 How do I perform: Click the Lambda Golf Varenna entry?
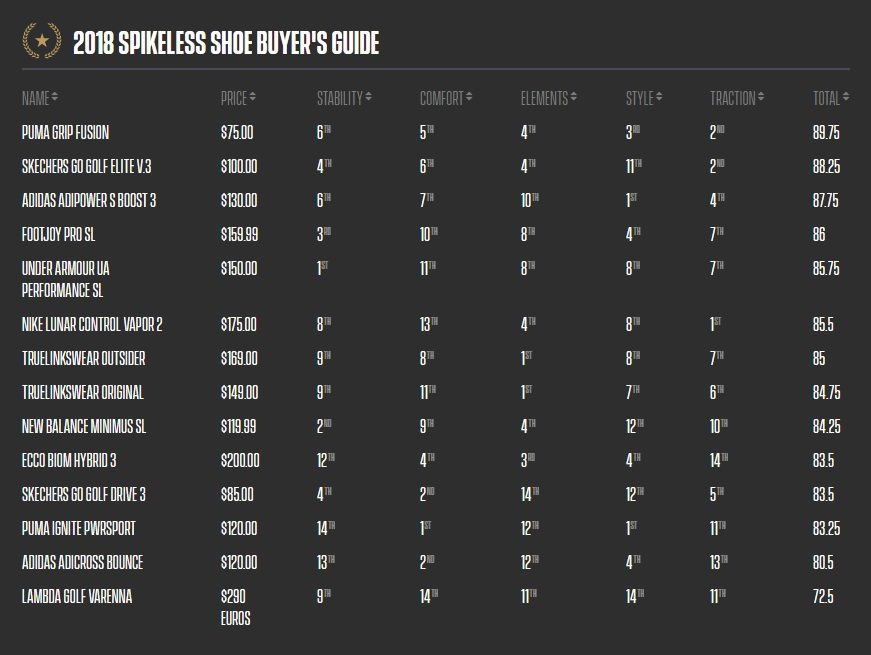point(77,597)
